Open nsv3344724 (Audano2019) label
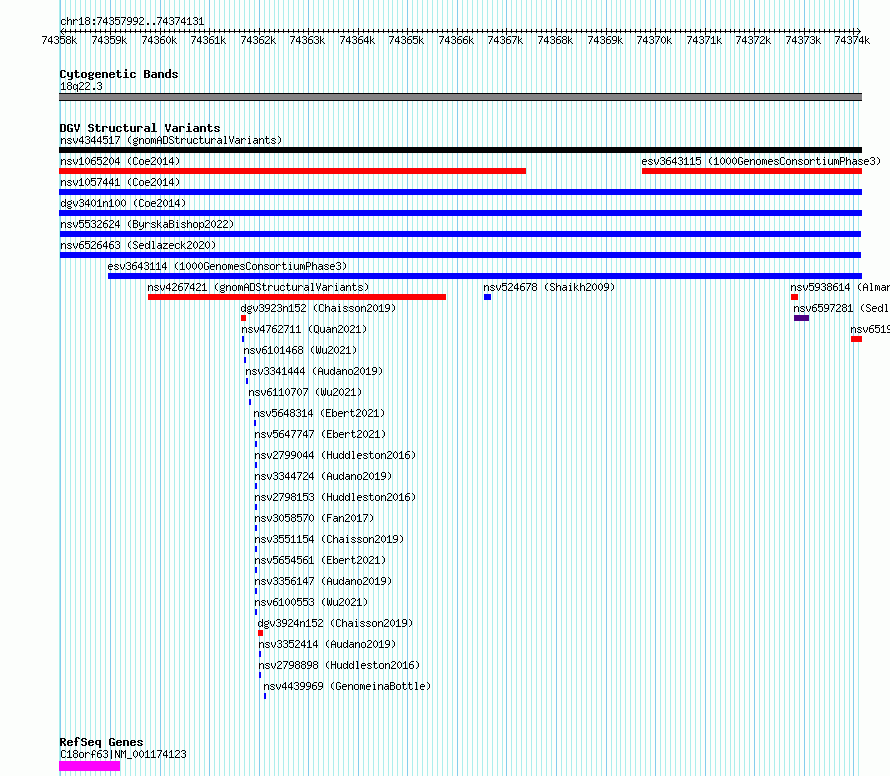The image size is (890, 776). (324, 476)
